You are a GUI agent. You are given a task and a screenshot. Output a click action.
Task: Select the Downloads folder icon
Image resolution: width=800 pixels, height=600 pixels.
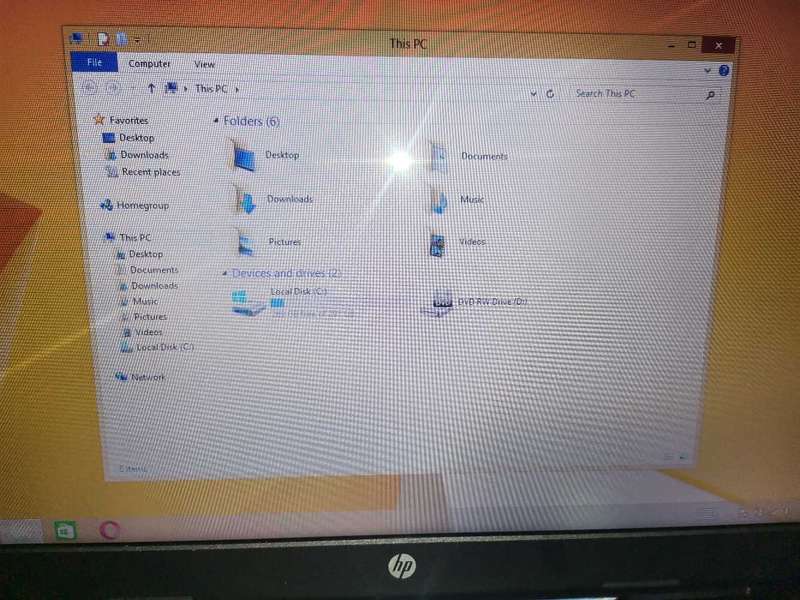(x=245, y=199)
